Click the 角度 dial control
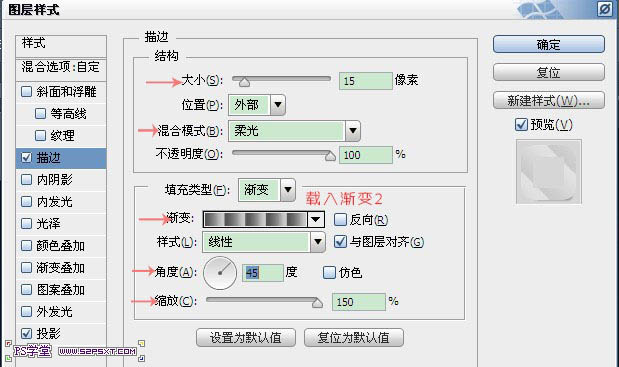 pos(220,273)
